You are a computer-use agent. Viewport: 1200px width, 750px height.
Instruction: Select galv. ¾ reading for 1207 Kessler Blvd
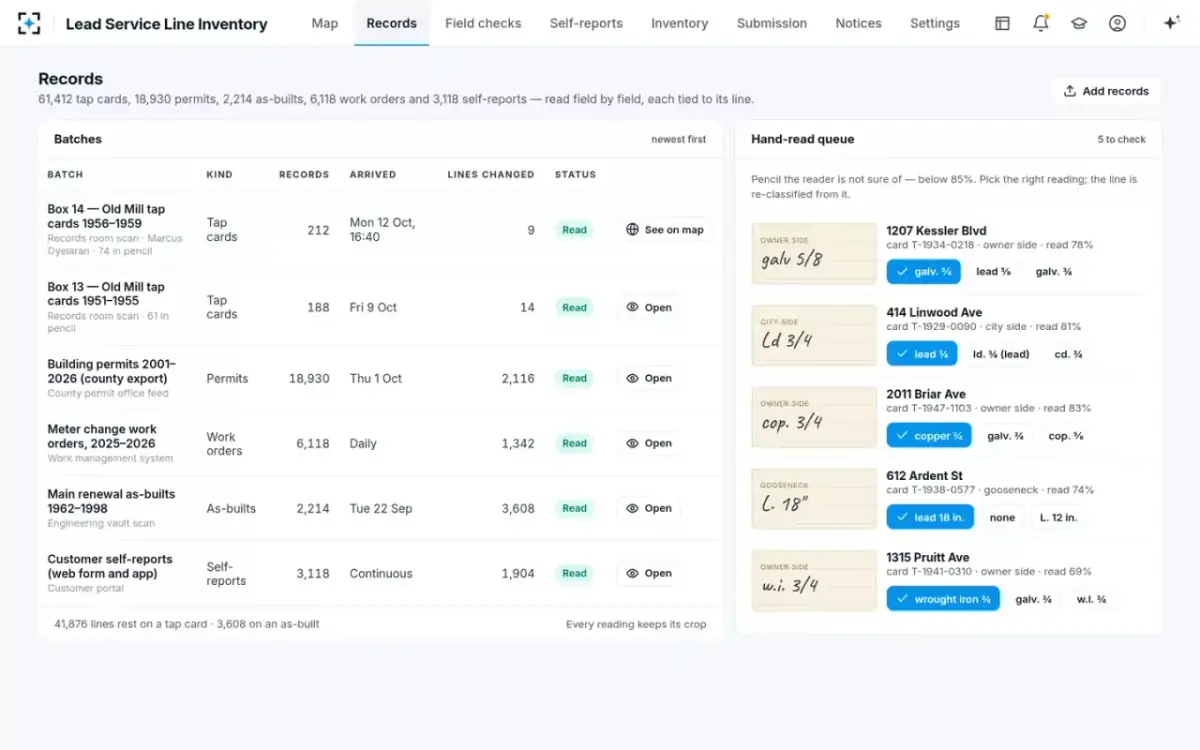(1053, 272)
